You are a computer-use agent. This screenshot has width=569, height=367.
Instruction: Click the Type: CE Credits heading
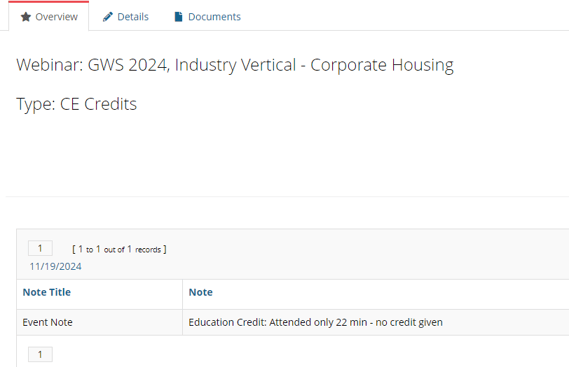pyautogui.click(x=77, y=104)
